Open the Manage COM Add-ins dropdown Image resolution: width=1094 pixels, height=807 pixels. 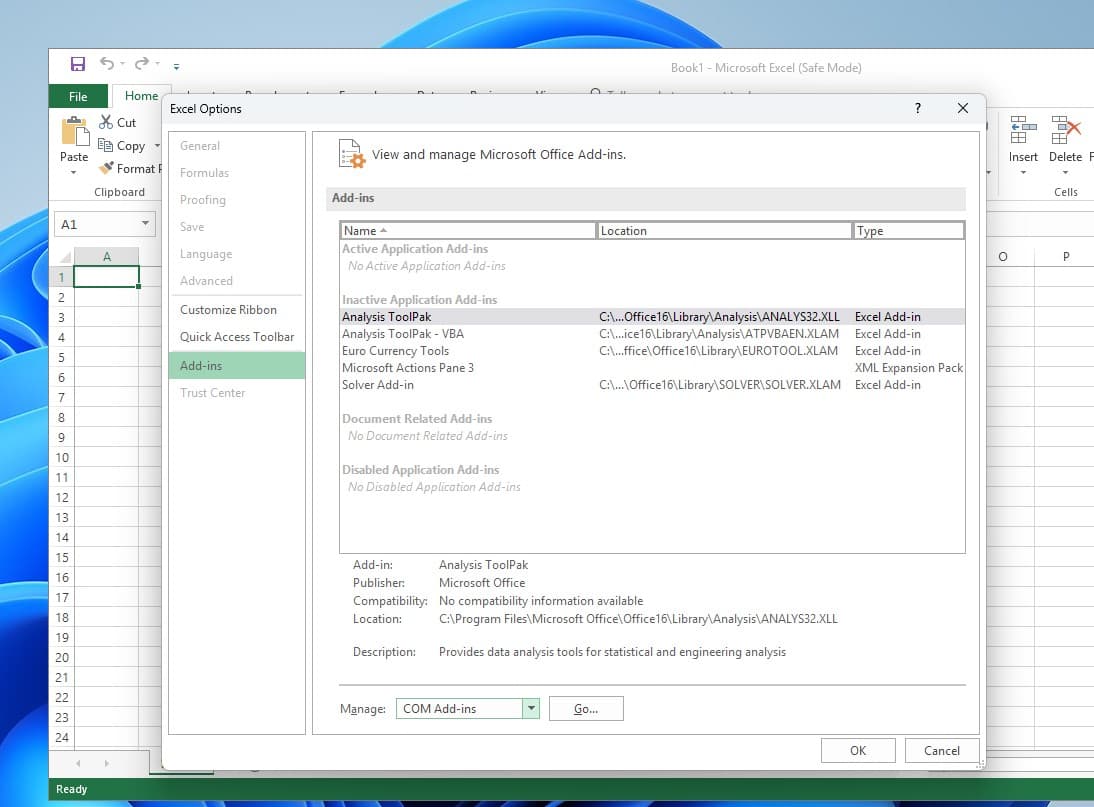529,708
